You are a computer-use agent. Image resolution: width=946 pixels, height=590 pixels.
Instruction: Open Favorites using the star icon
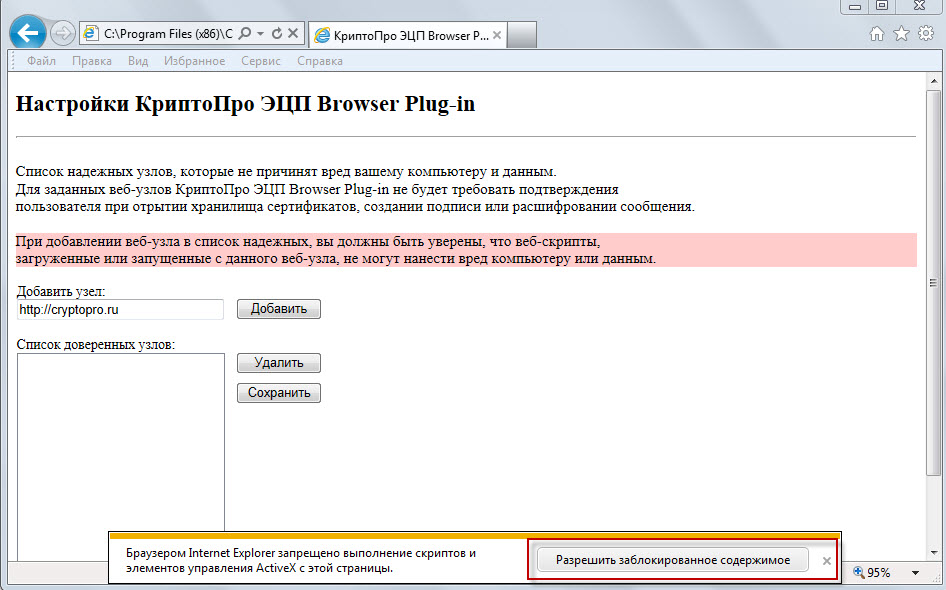pos(900,34)
